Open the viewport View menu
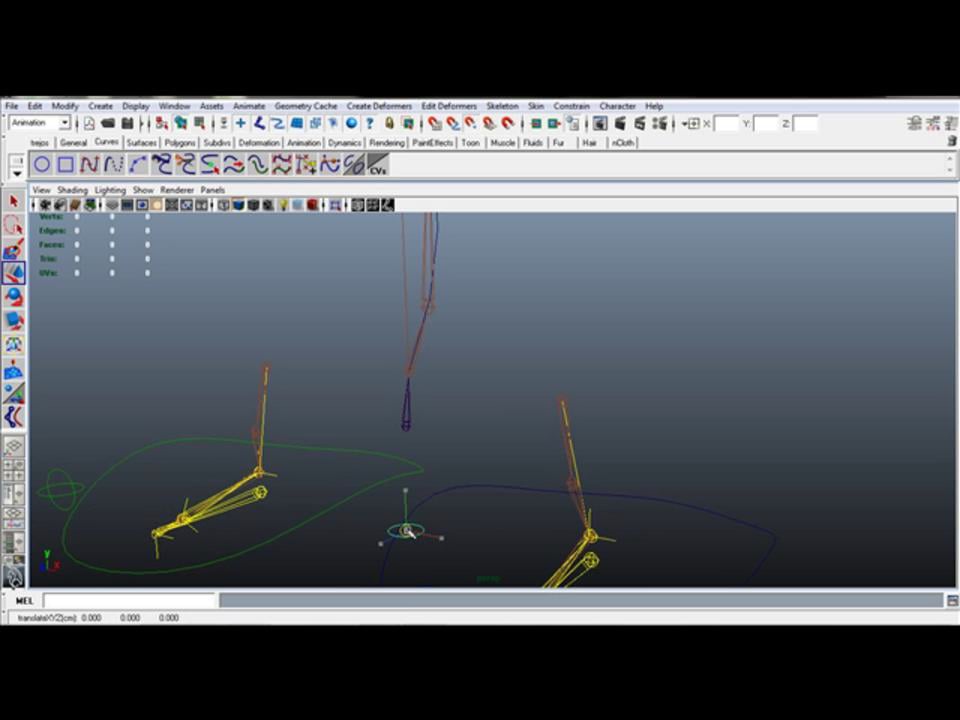960x720 pixels. 42,190
